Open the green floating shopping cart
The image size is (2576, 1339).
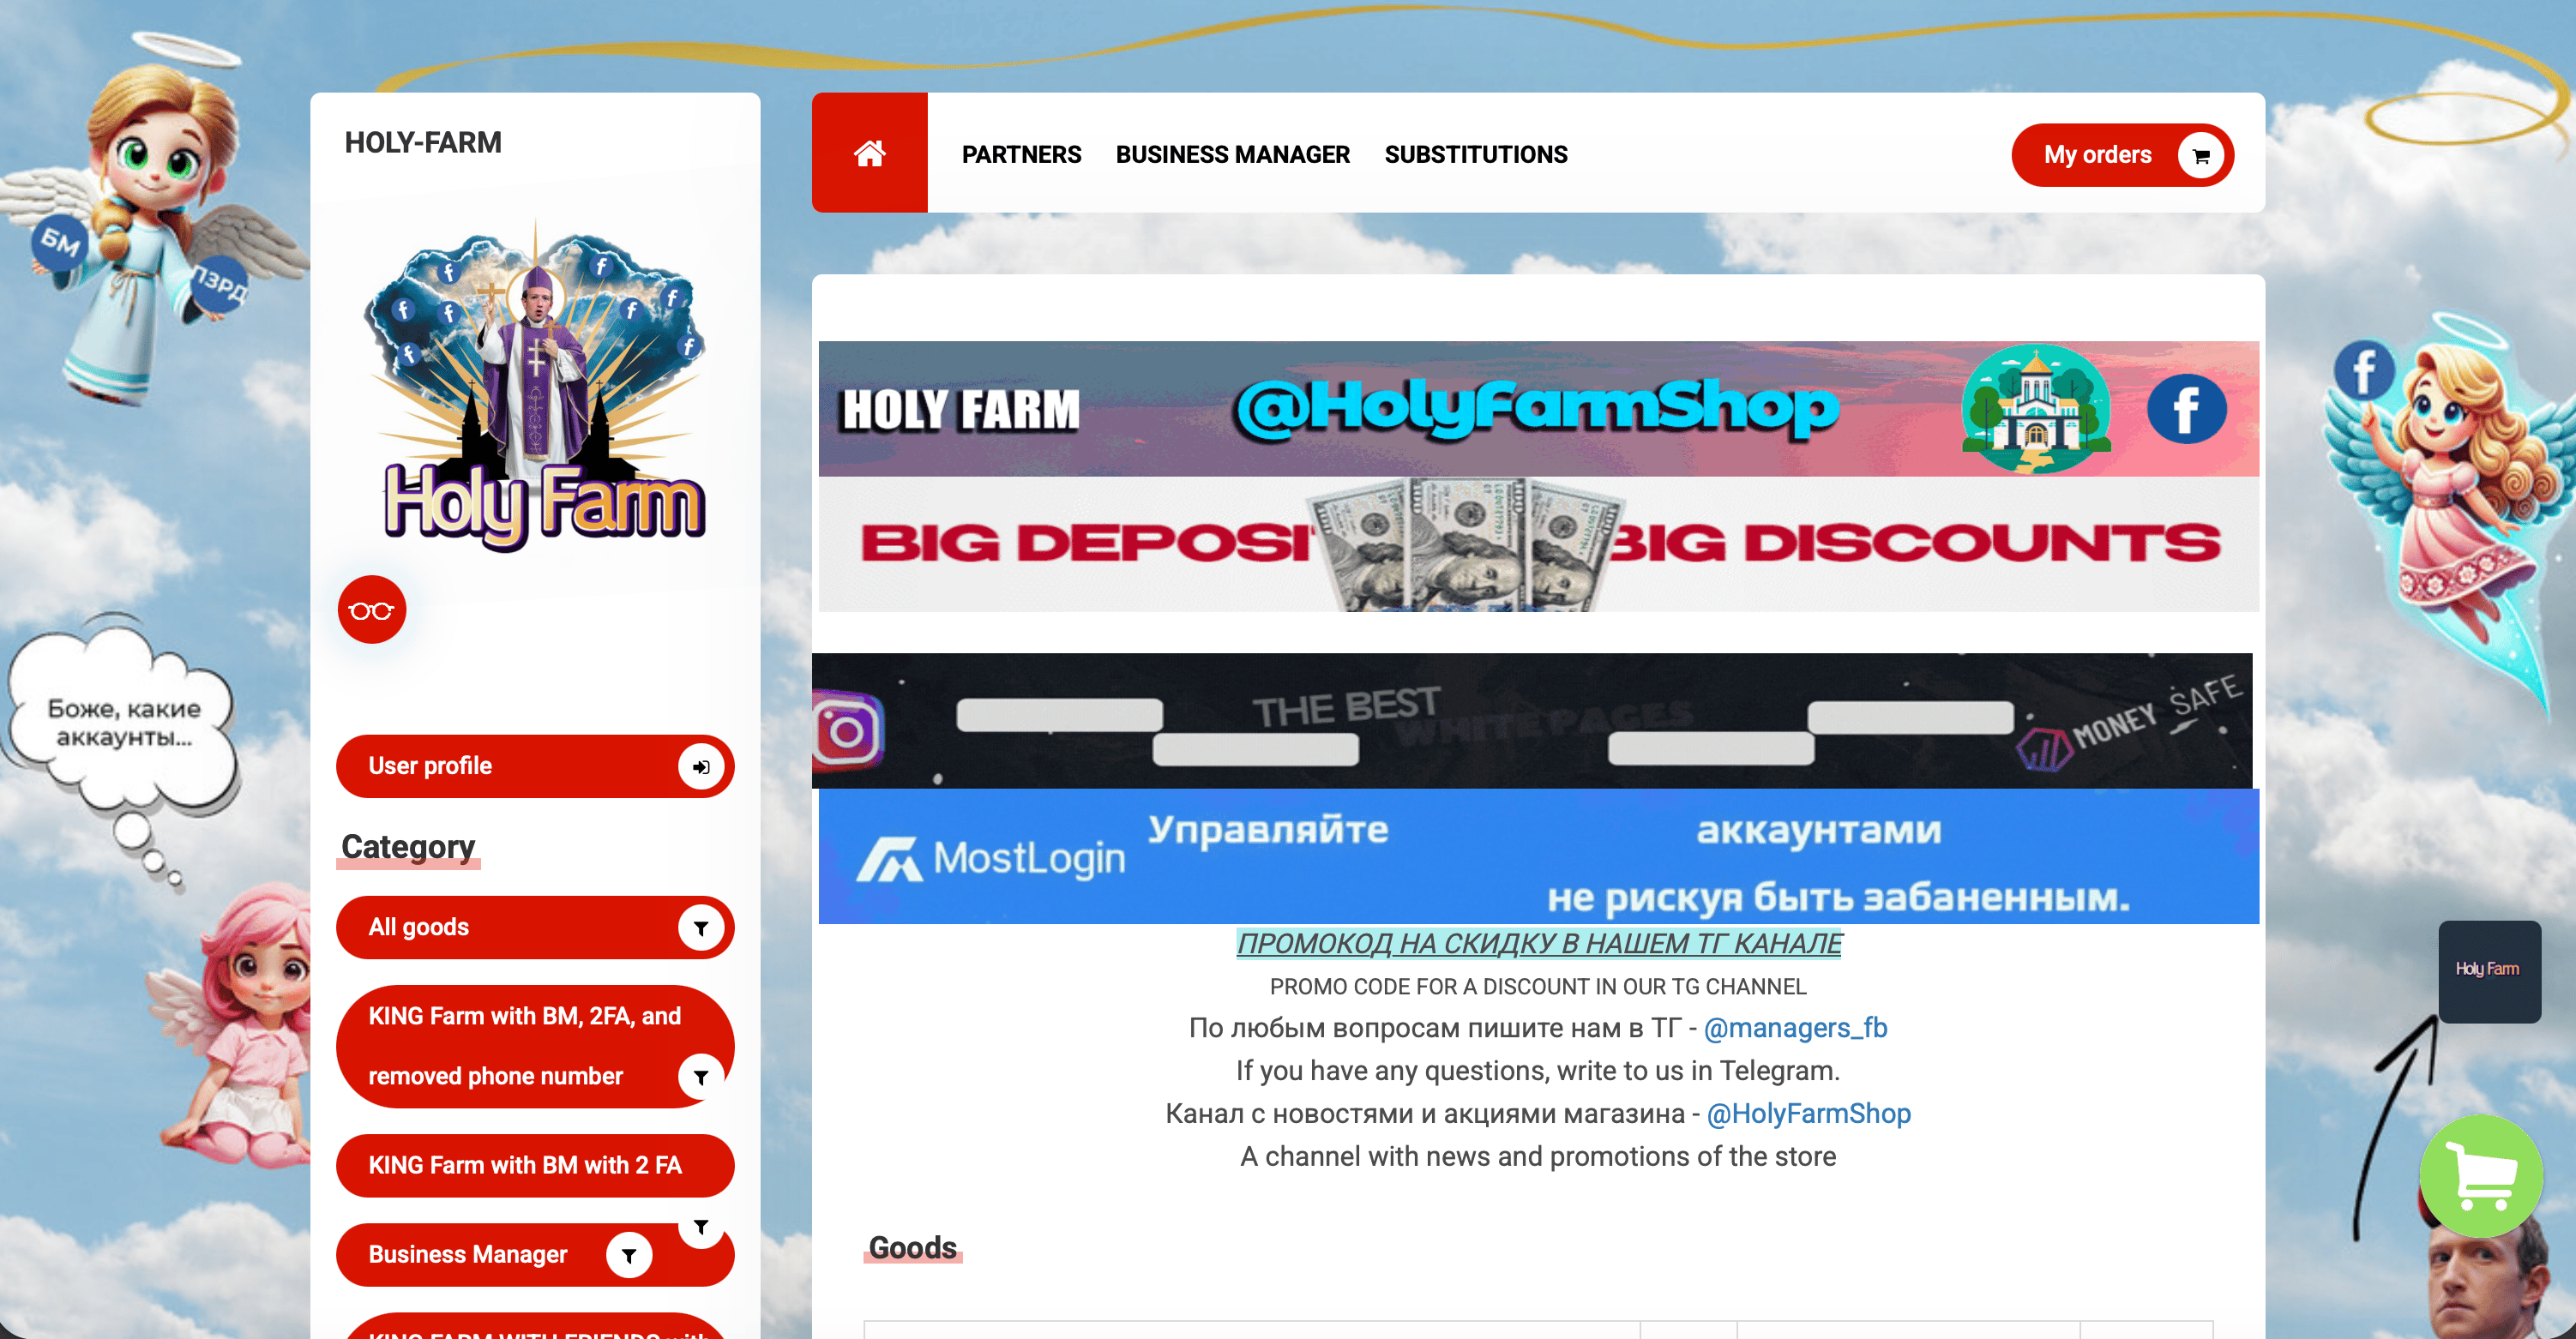[x=2481, y=1176]
